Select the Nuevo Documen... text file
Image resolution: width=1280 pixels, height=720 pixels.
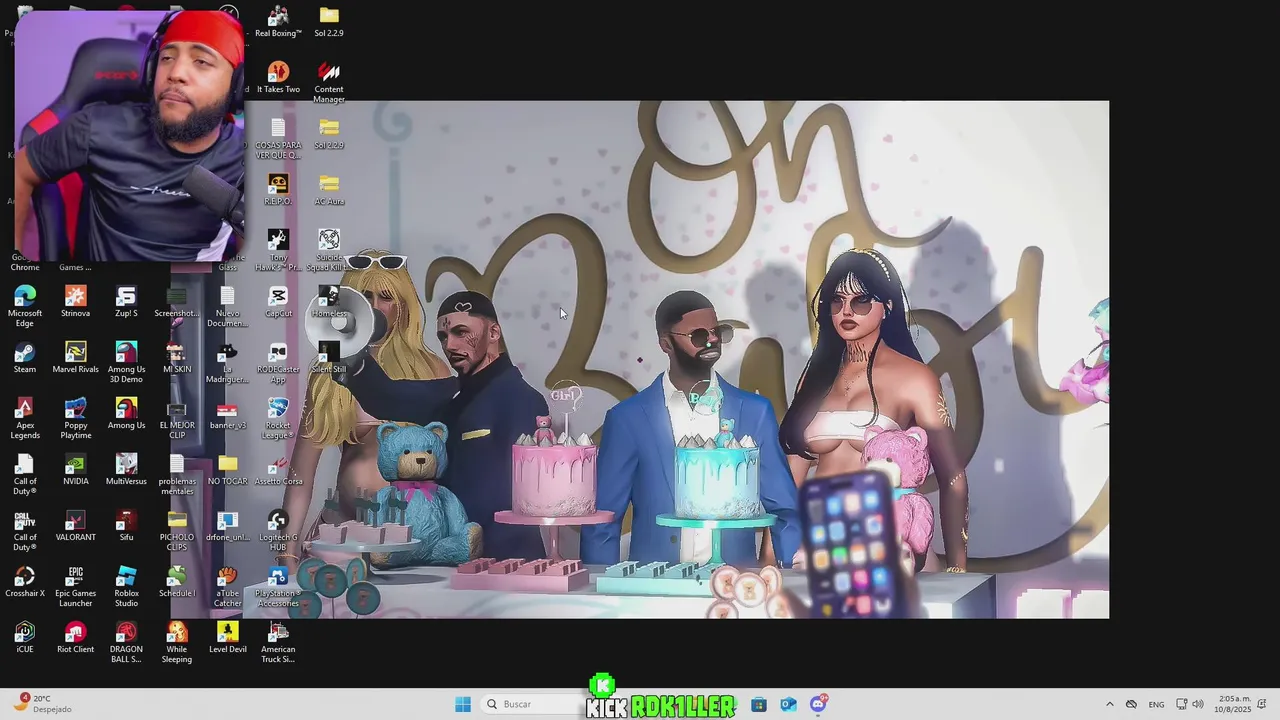coord(227,305)
